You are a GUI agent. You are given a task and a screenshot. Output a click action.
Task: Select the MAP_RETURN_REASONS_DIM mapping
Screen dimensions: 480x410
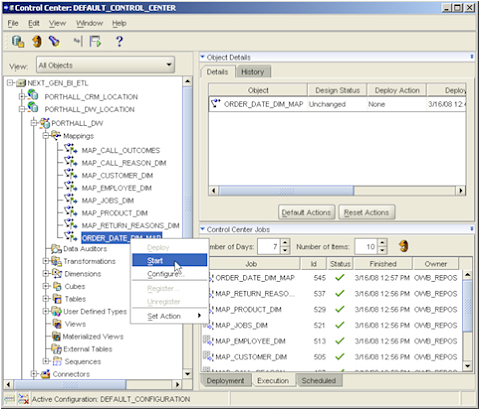(x=130, y=225)
